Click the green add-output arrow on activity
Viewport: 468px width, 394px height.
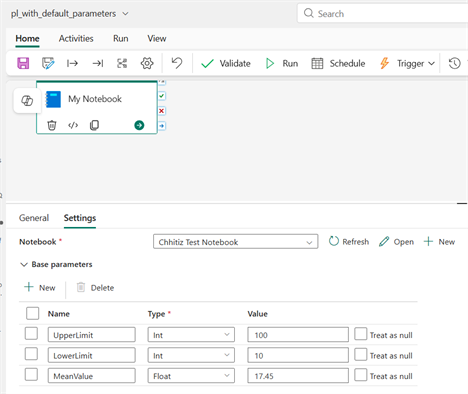click(139, 125)
